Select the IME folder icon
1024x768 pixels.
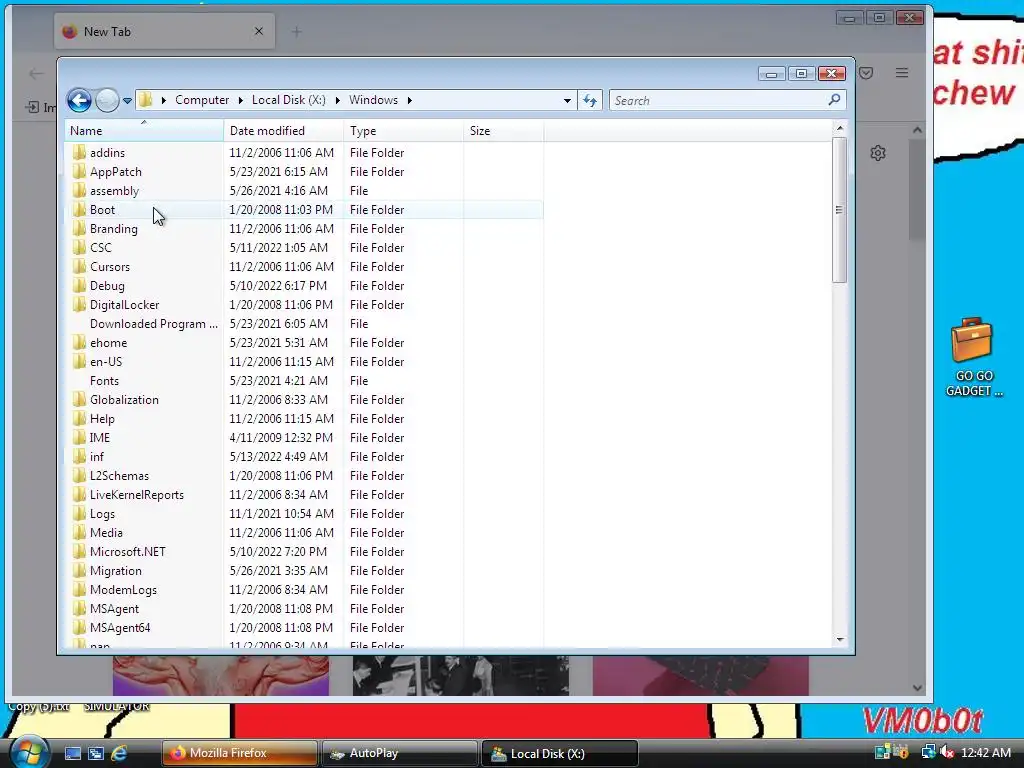[79, 437]
